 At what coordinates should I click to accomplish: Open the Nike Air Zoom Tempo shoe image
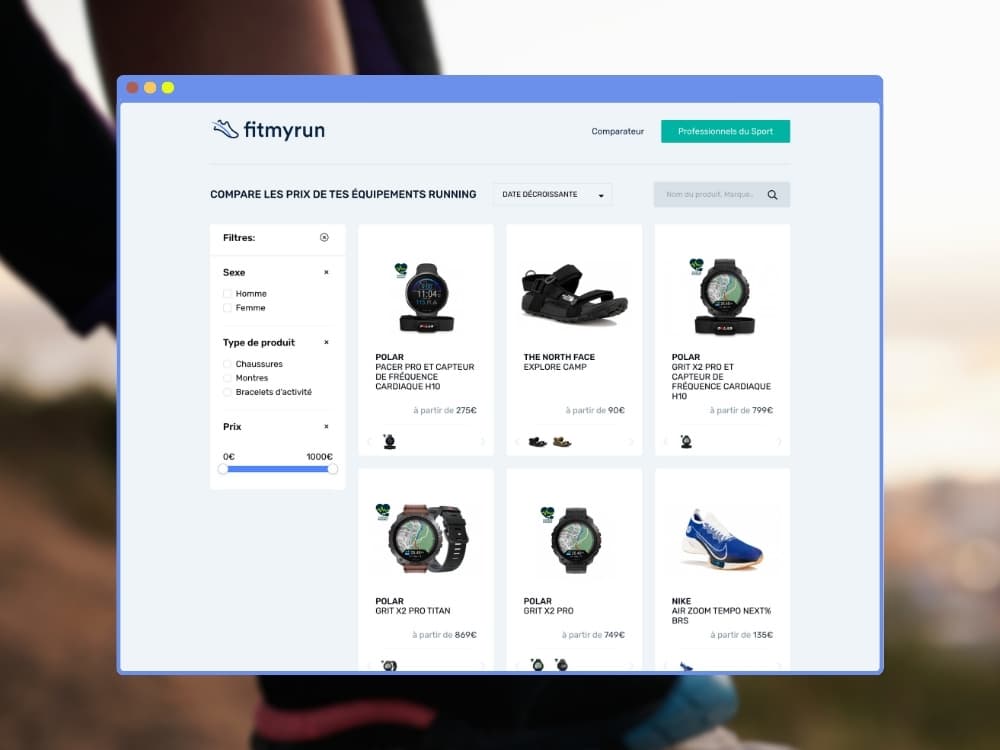[722, 540]
